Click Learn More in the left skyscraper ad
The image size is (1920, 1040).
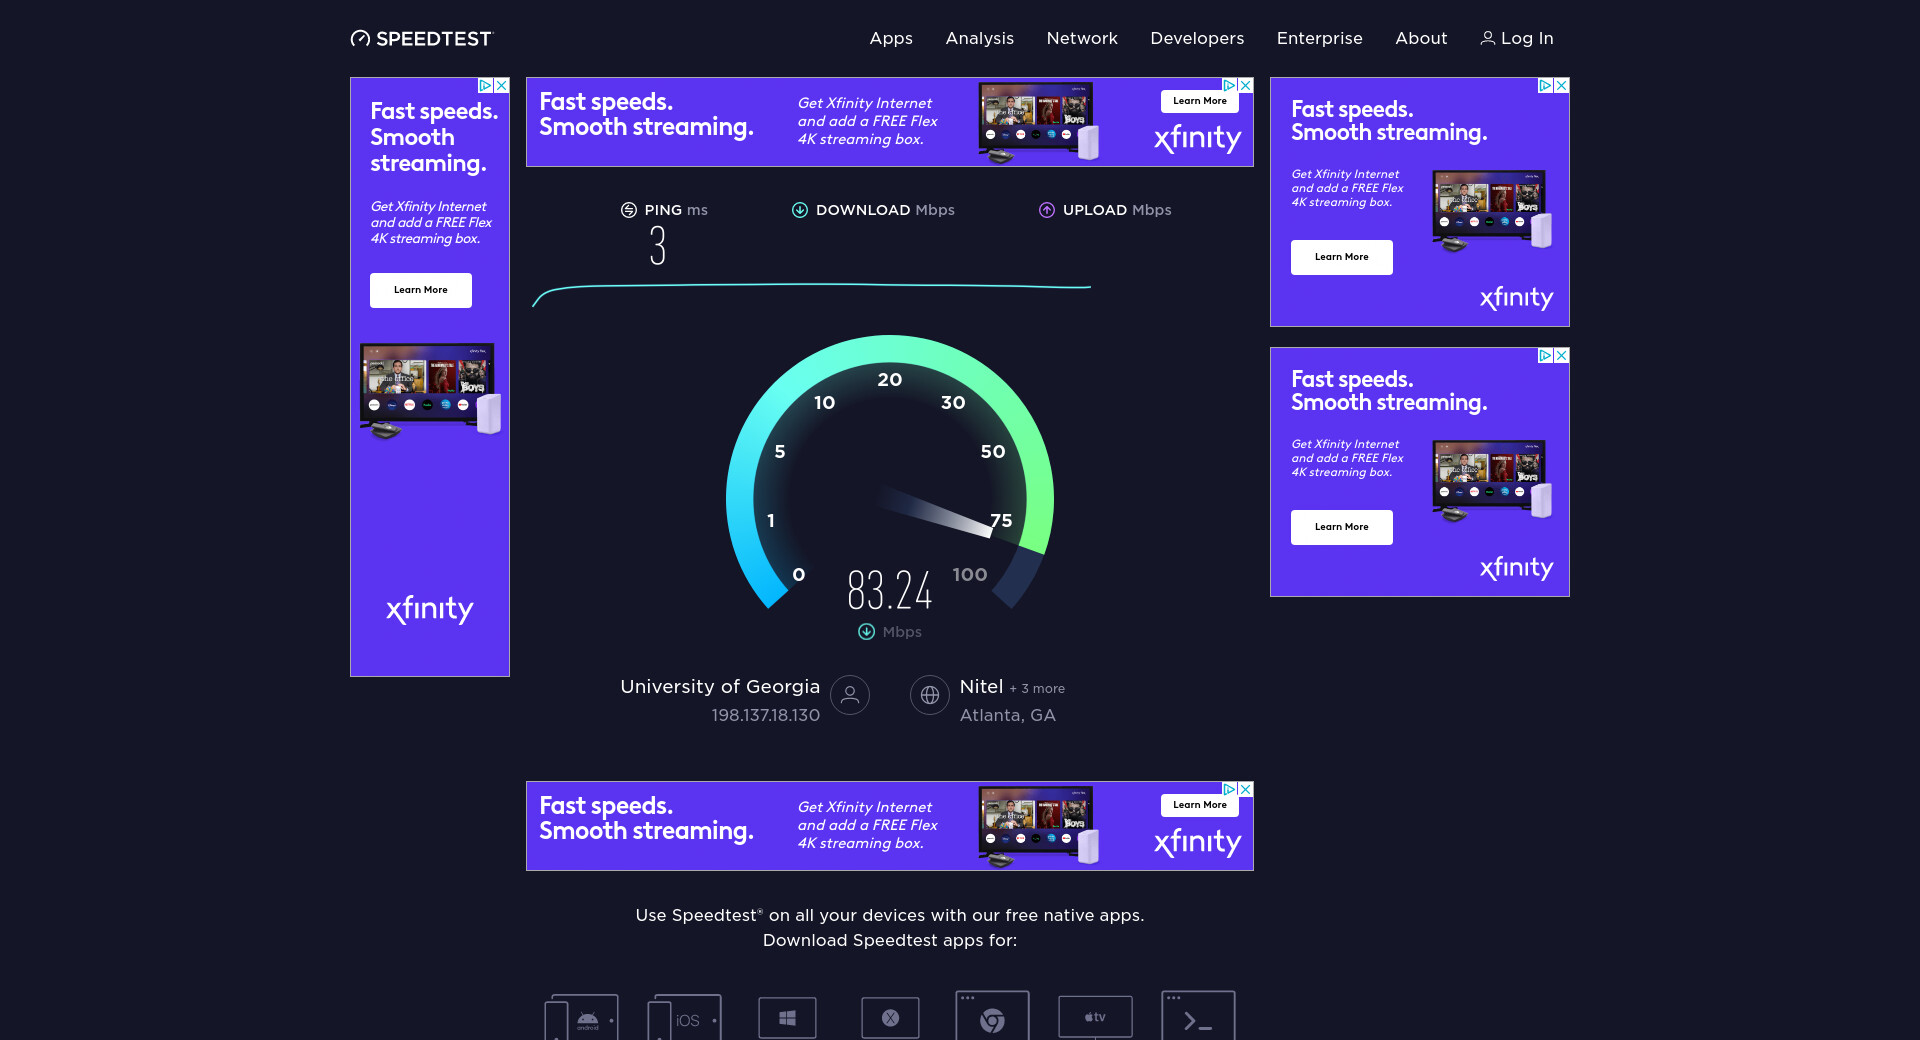421,290
